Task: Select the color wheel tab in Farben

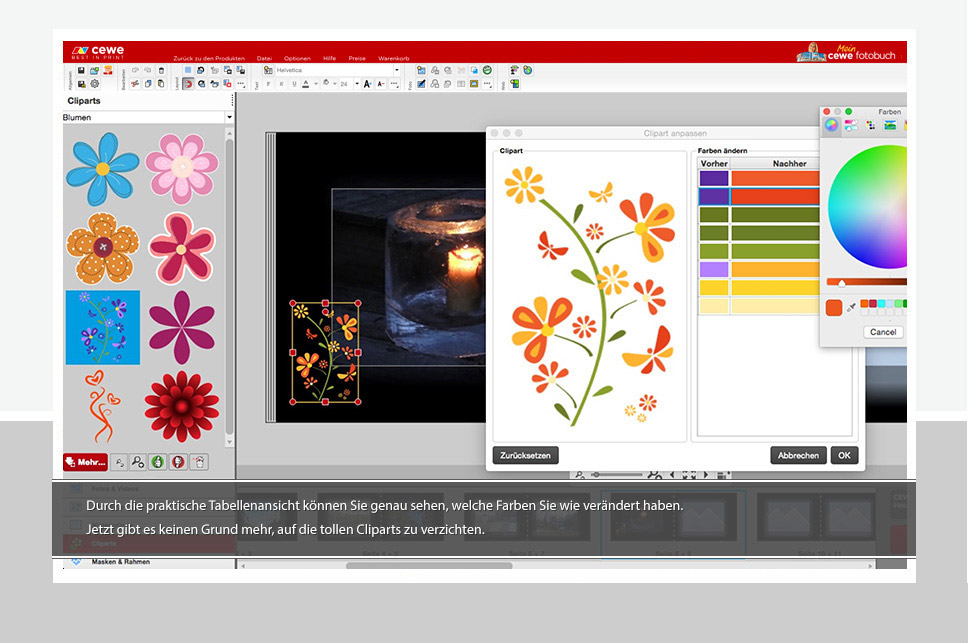Action: pyautogui.click(x=831, y=125)
